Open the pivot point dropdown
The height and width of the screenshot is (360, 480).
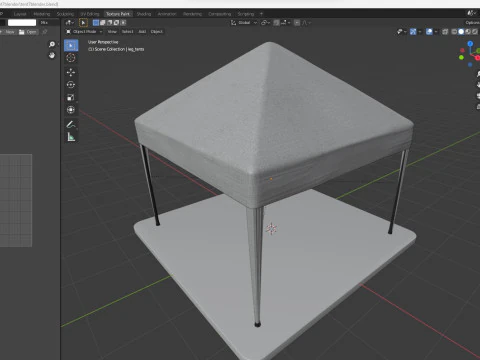(265, 23)
